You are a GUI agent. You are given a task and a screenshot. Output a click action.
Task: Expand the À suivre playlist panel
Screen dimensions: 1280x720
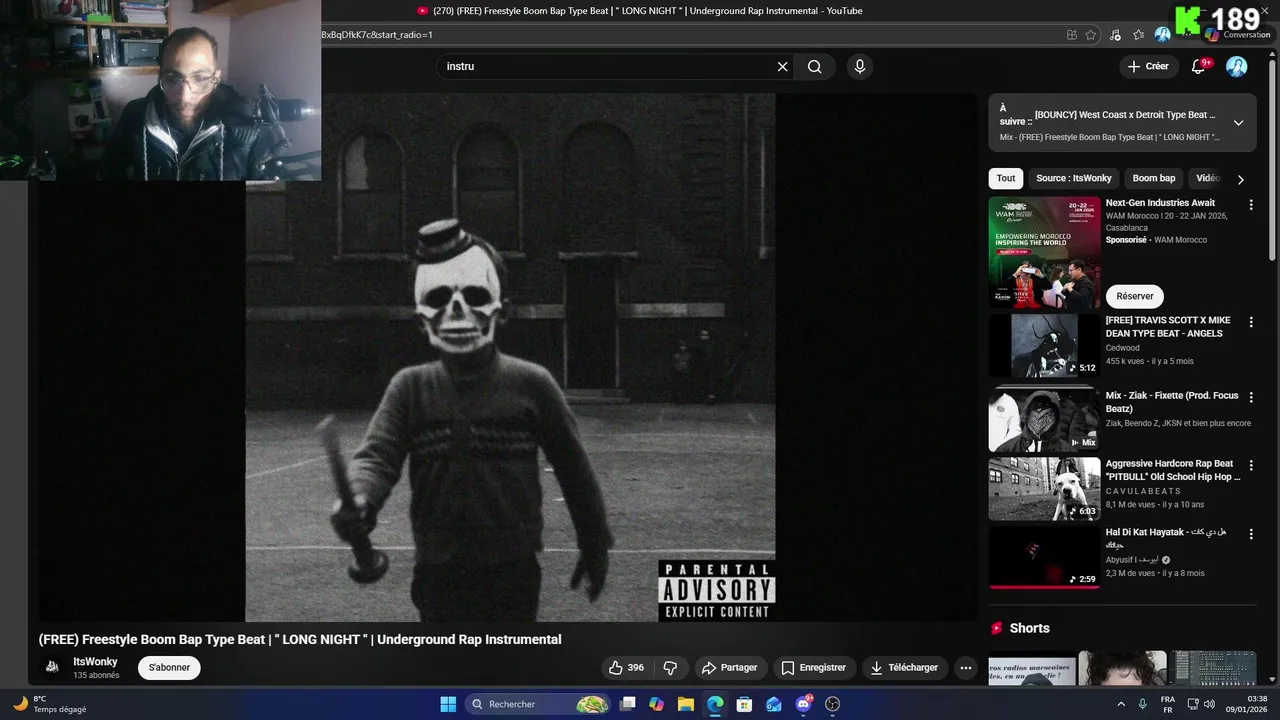click(x=1238, y=123)
